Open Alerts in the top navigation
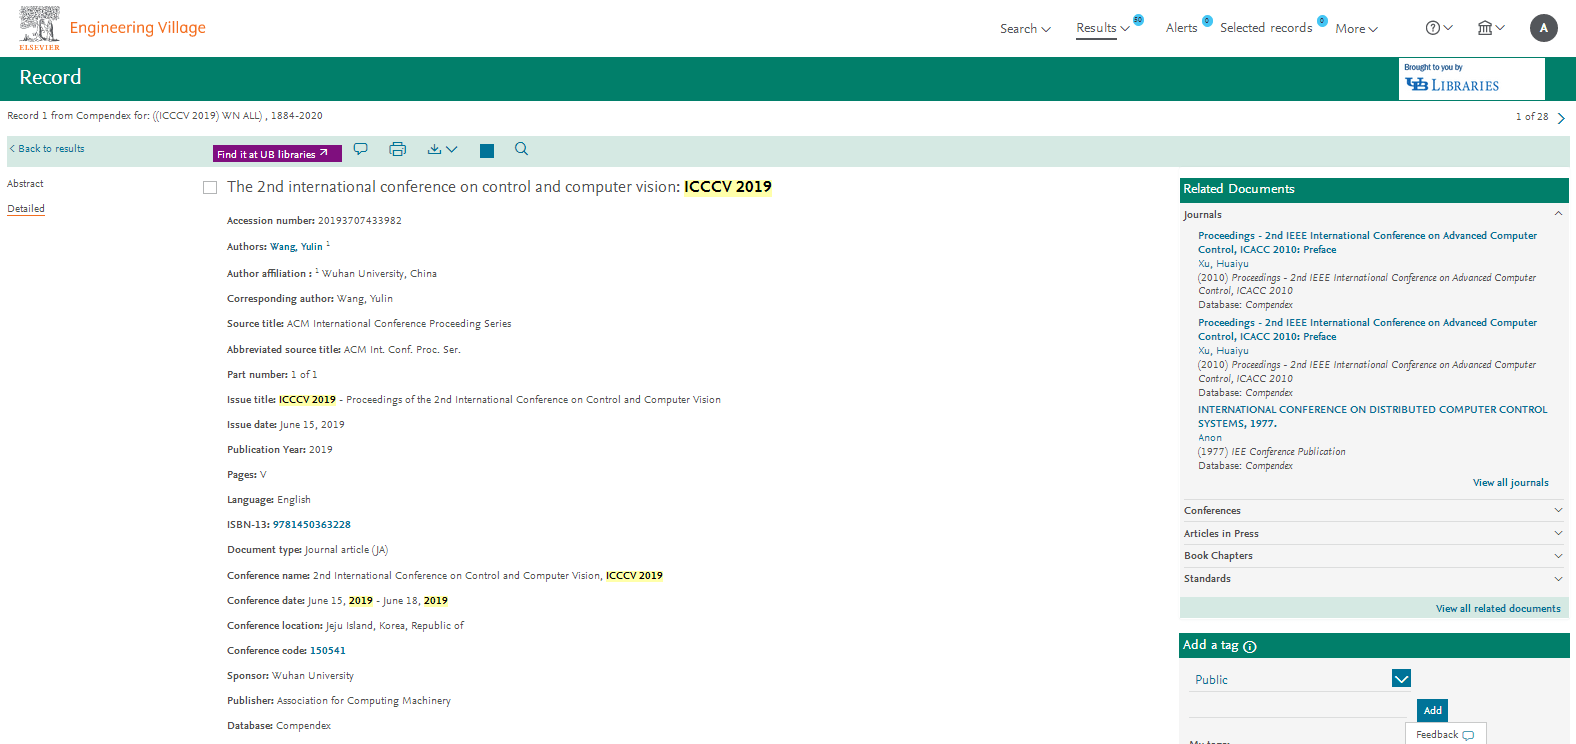The width and height of the screenshot is (1576, 744). tap(1181, 28)
